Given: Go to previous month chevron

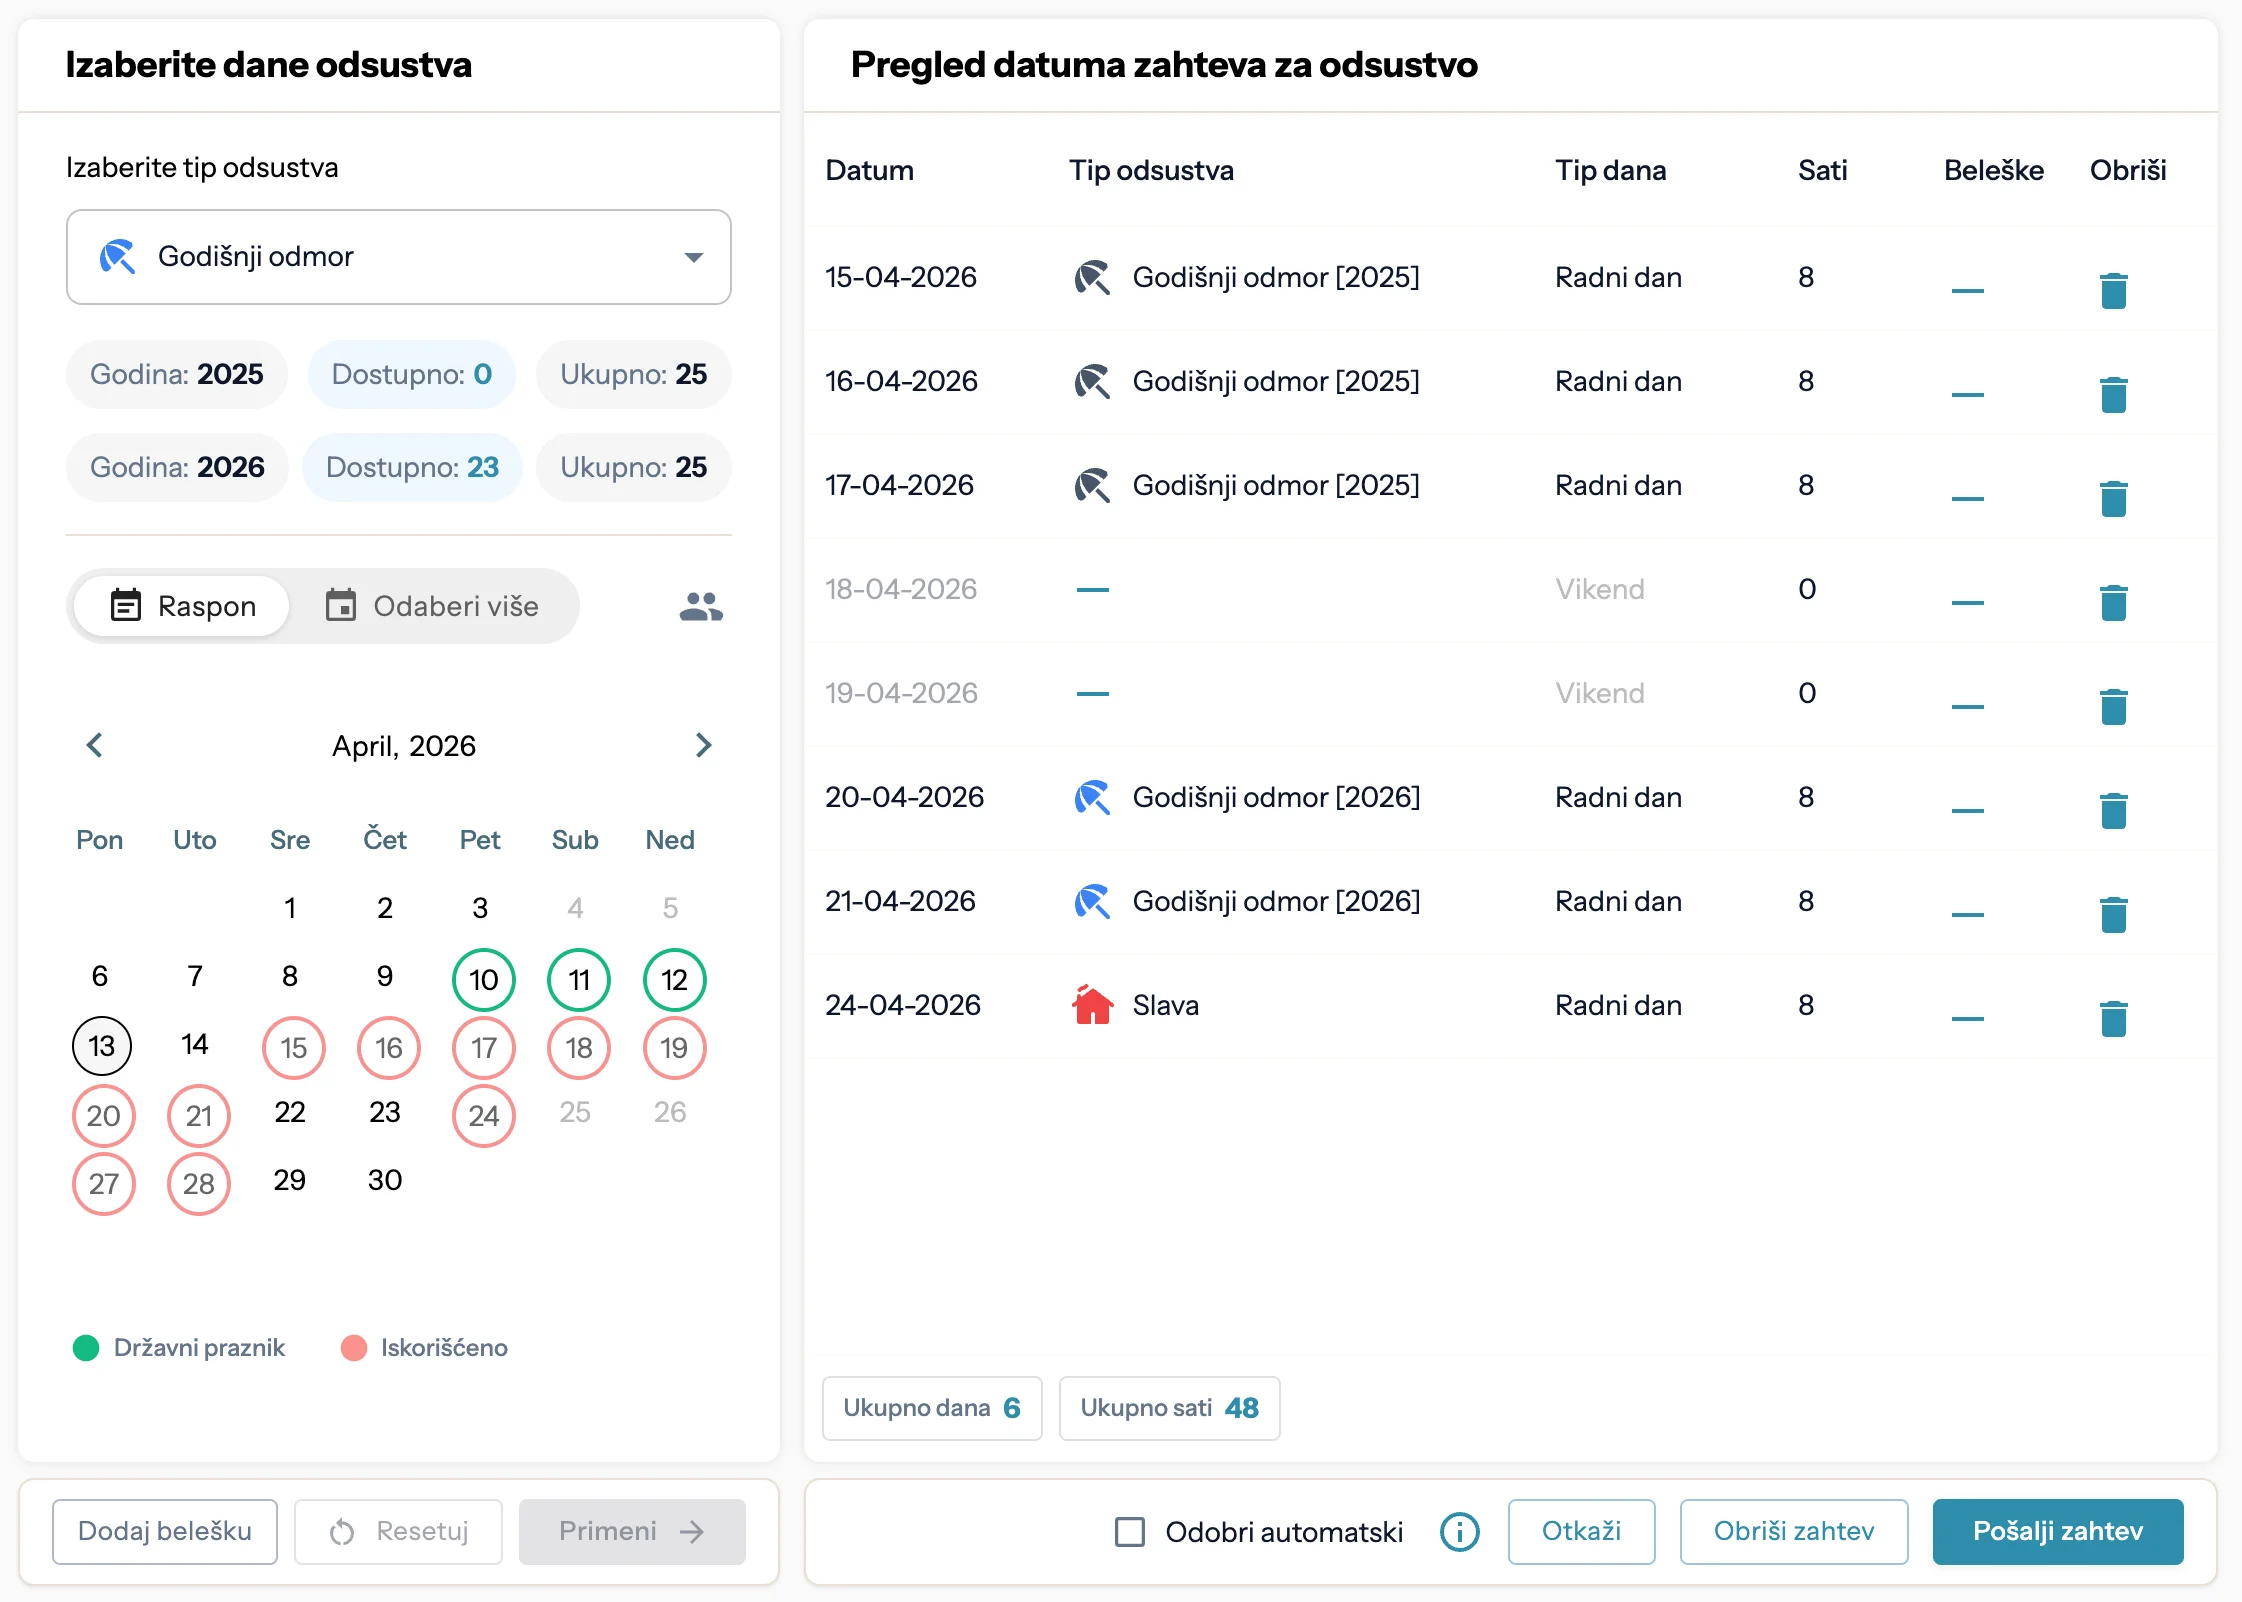Looking at the screenshot, I should click(x=95, y=745).
